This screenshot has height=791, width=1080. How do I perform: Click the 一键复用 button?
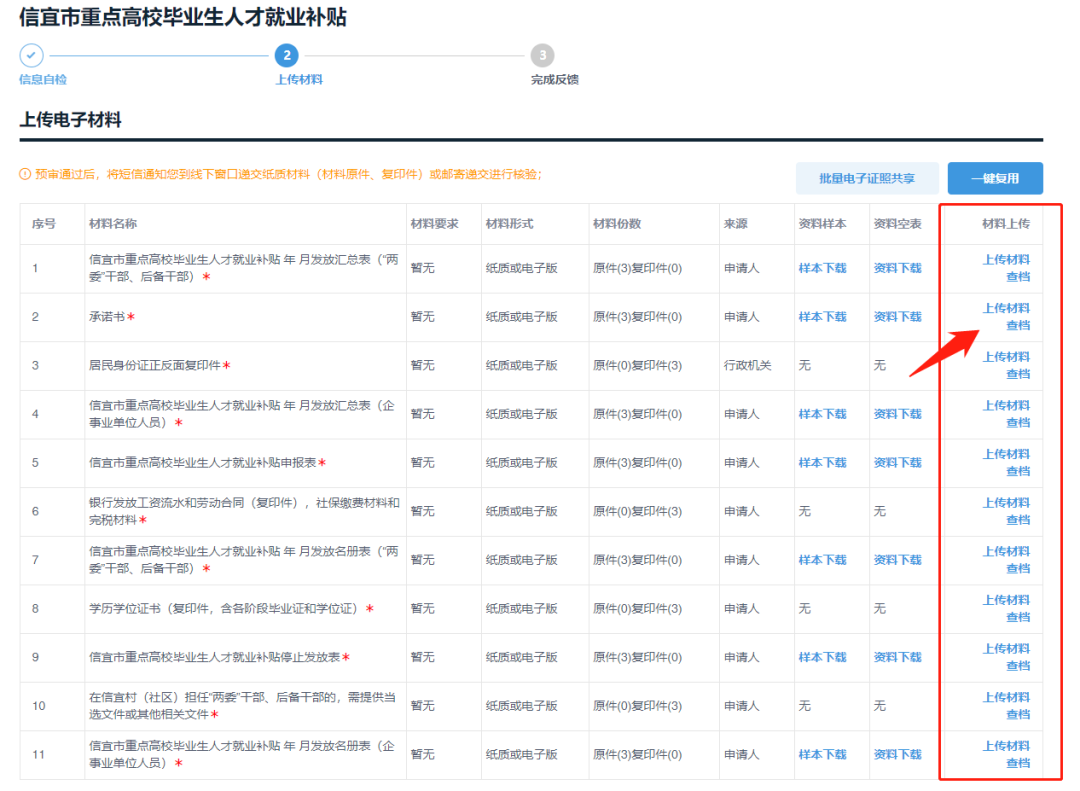coord(995,178)
